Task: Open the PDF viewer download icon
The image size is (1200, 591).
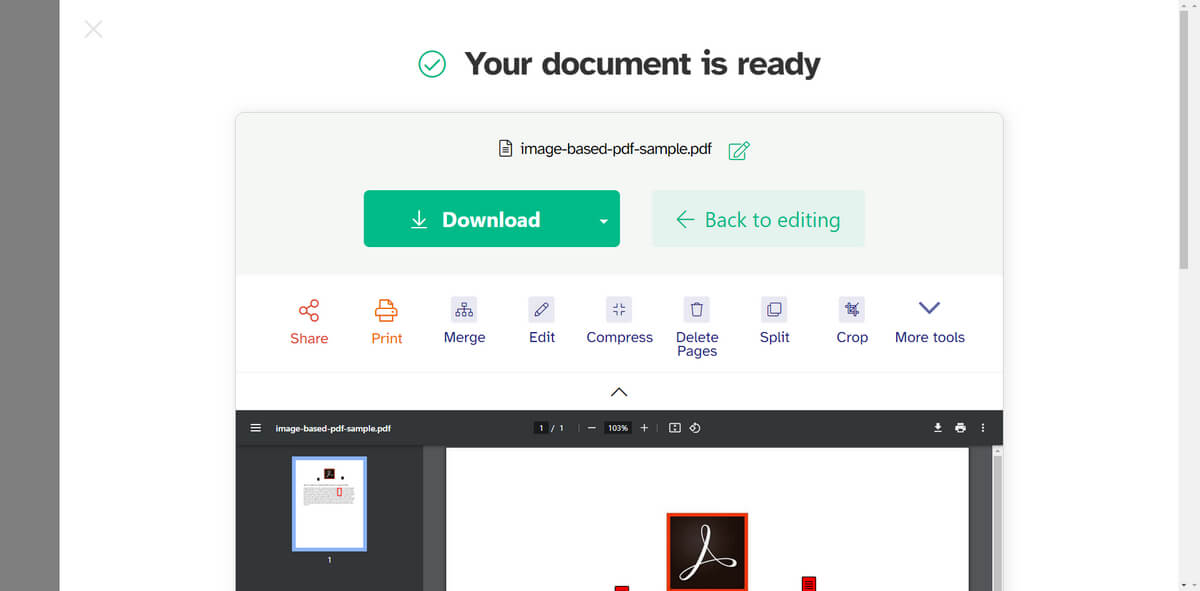Action: tap(937, 427)
